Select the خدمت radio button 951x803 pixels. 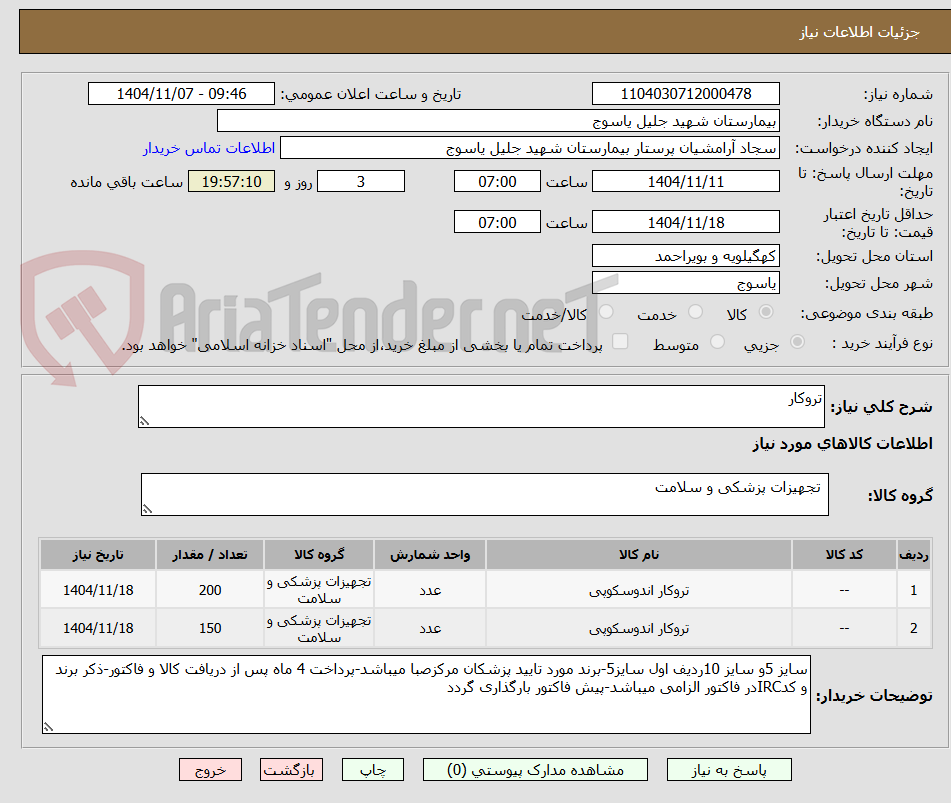[x=695, y=312]
